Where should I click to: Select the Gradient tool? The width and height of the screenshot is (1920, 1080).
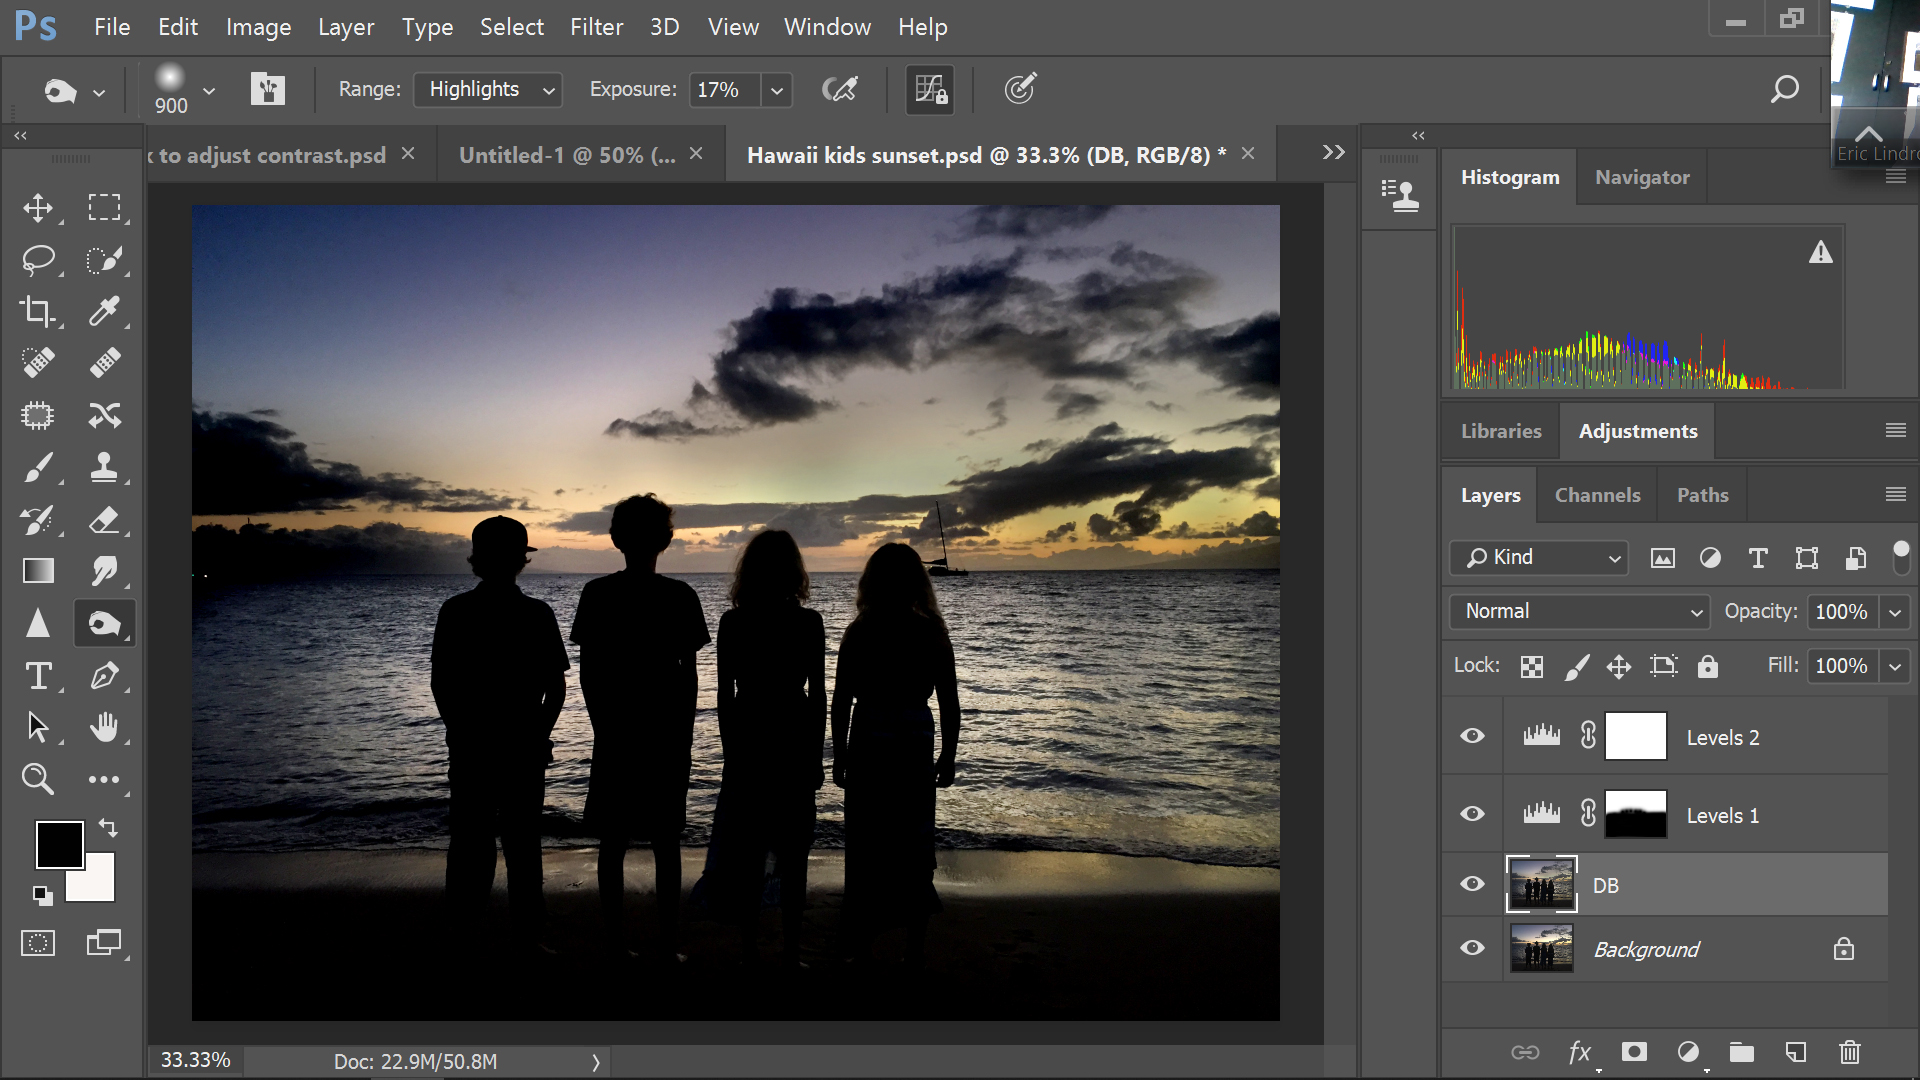click(x=38, y=571)
